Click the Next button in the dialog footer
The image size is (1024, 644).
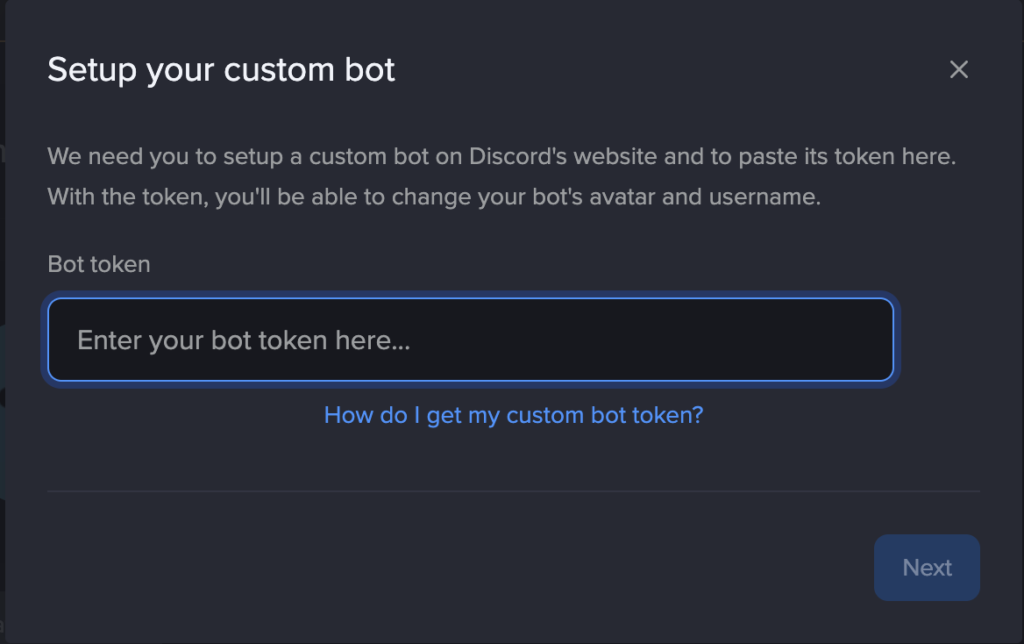926,568
